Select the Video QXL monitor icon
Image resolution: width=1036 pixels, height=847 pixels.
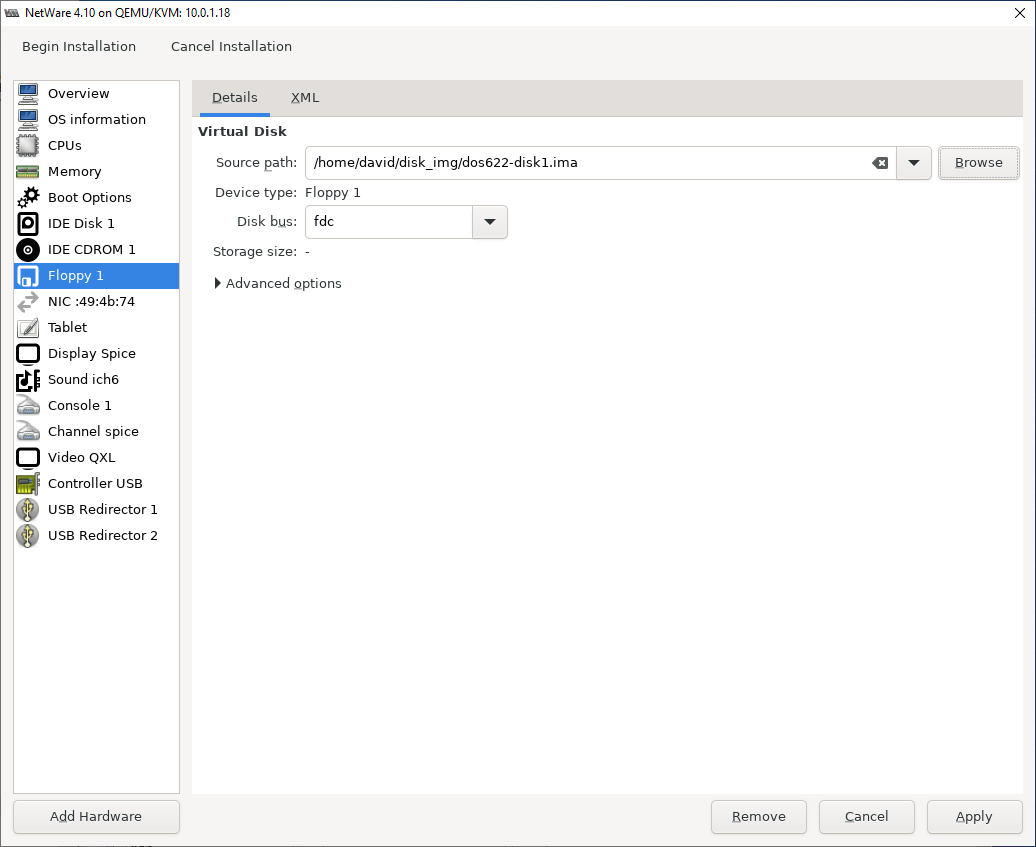click(x=28, y=458)
